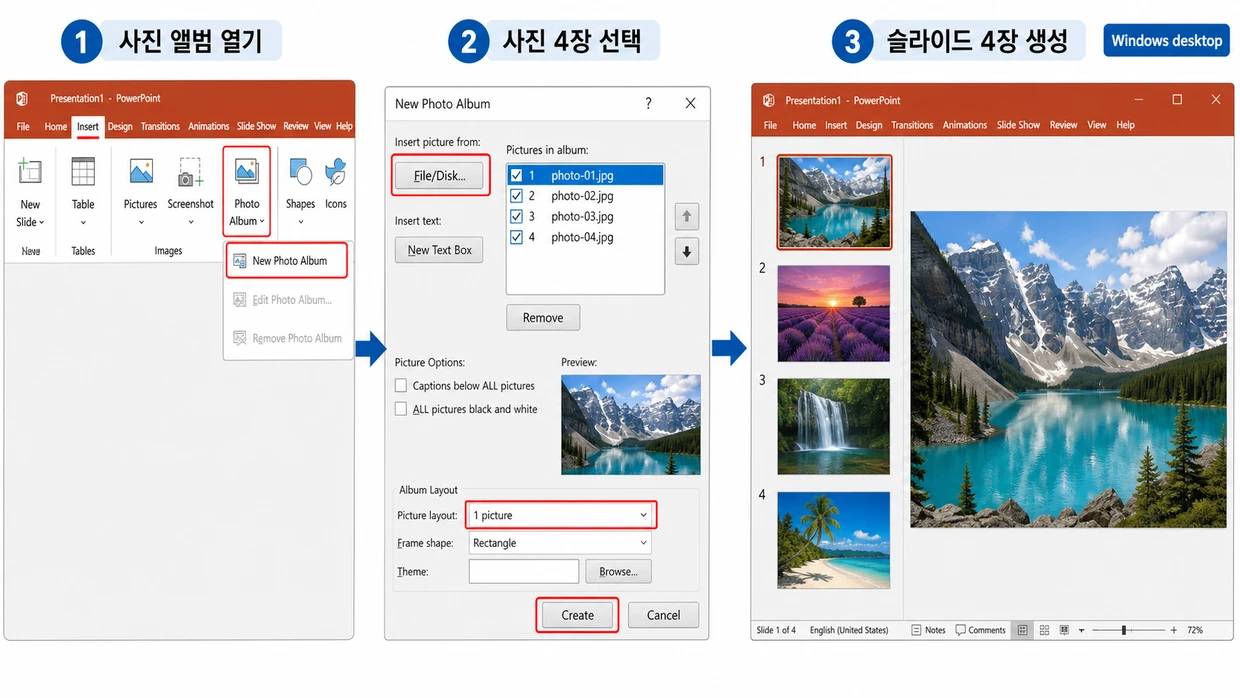Click the zoom slider handle in the status bar

1124,630
